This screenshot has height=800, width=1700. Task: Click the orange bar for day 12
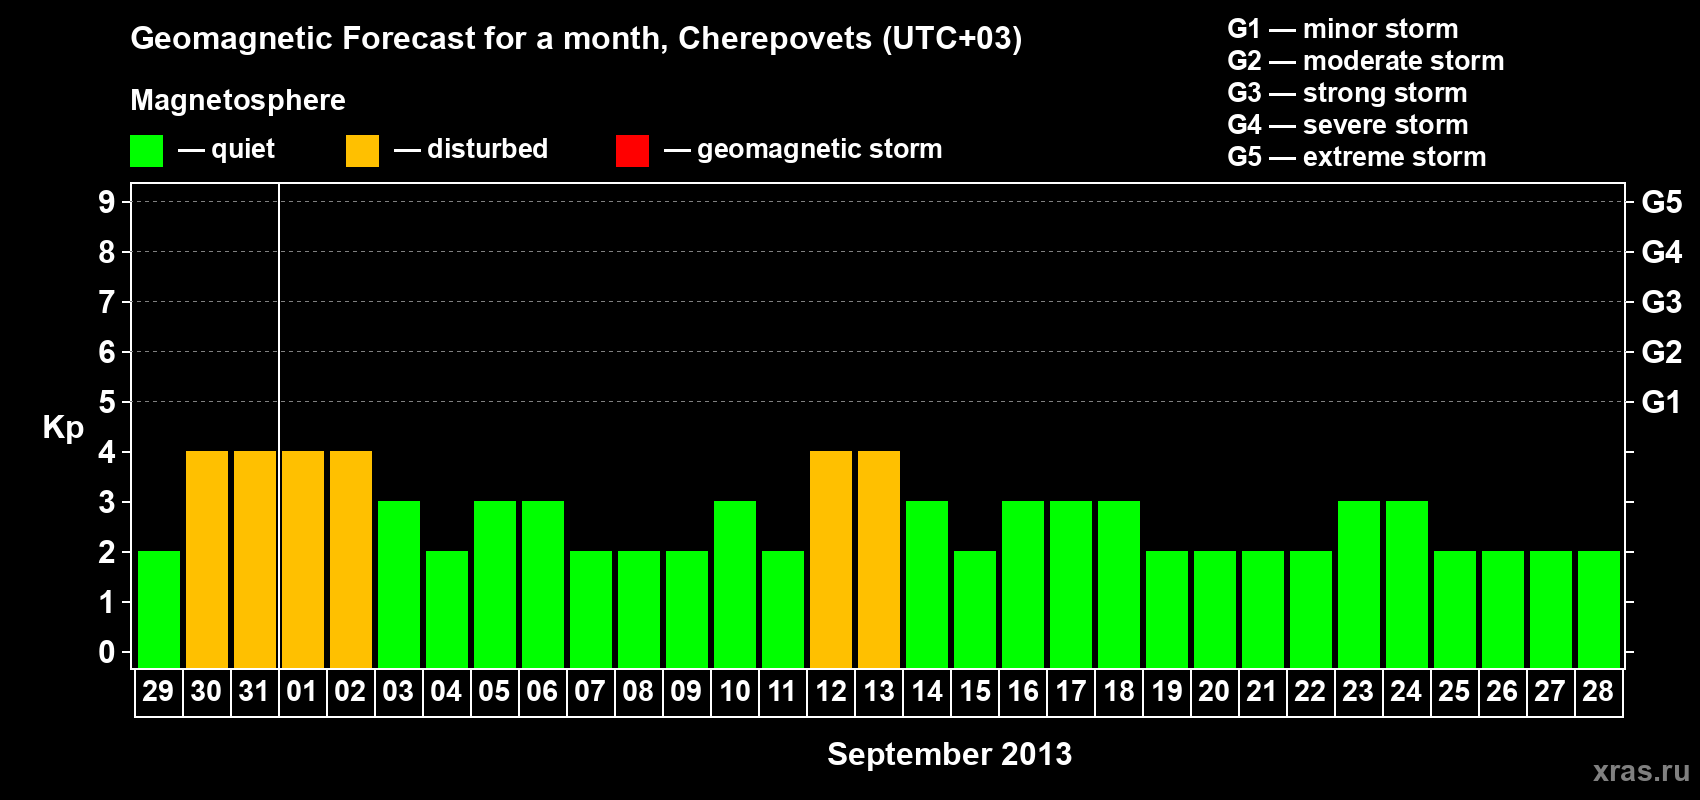[x=831, y=559]
